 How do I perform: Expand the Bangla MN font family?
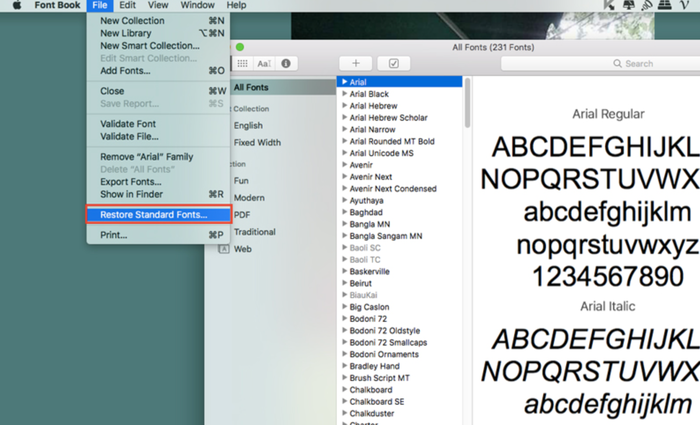(x=345, y=224)
